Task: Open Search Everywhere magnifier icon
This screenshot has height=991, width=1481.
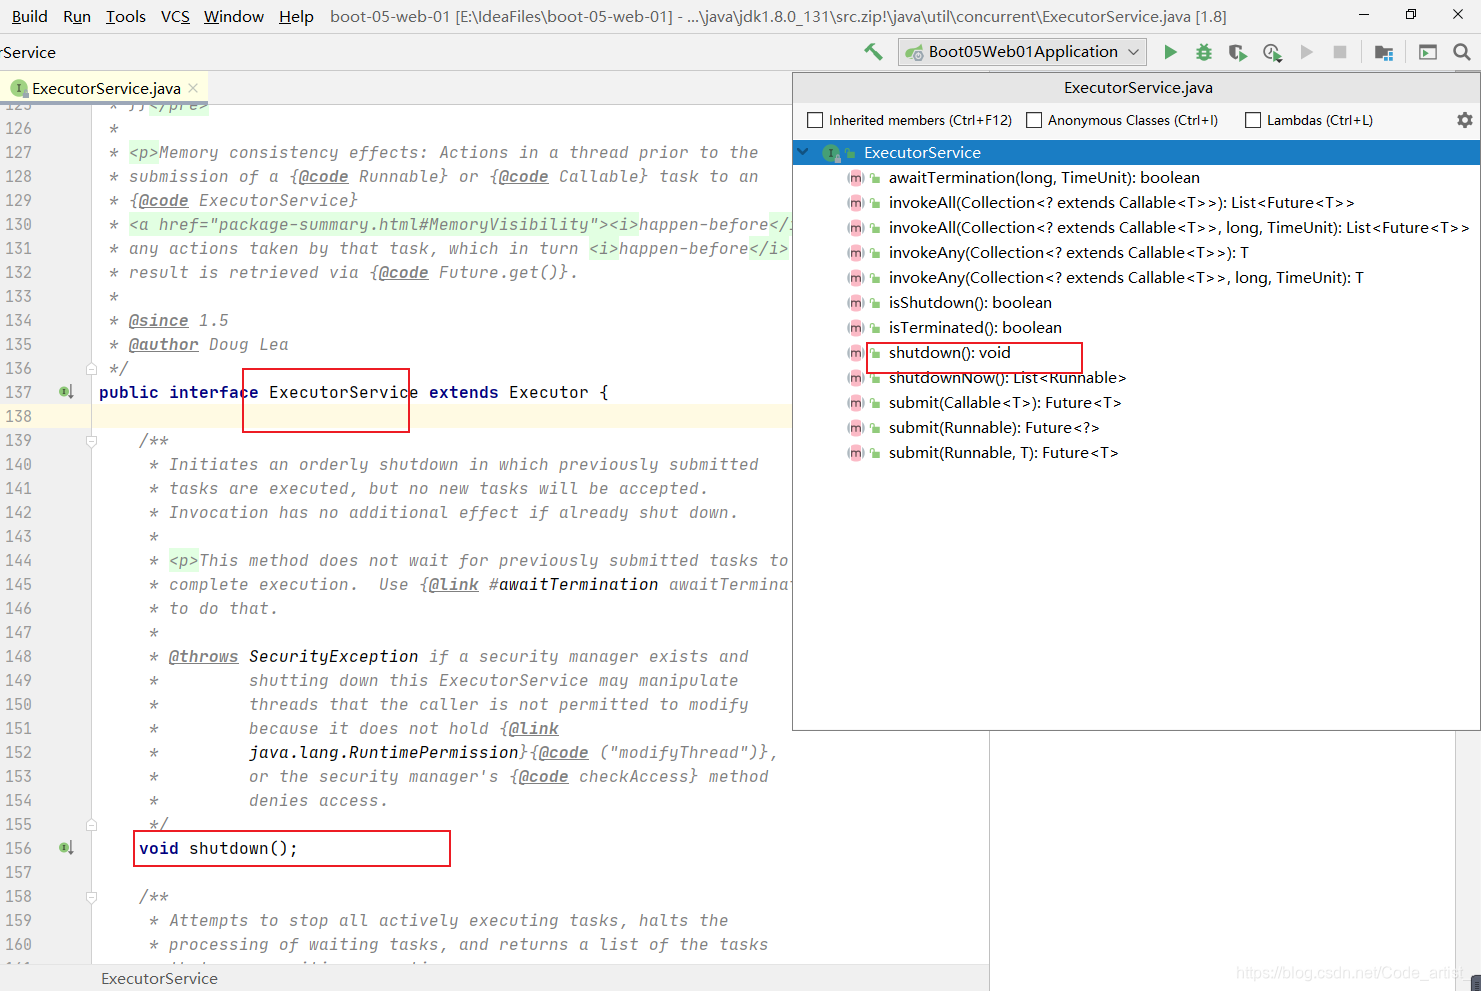Action: pyautogui.click(x=1462, y=52)
